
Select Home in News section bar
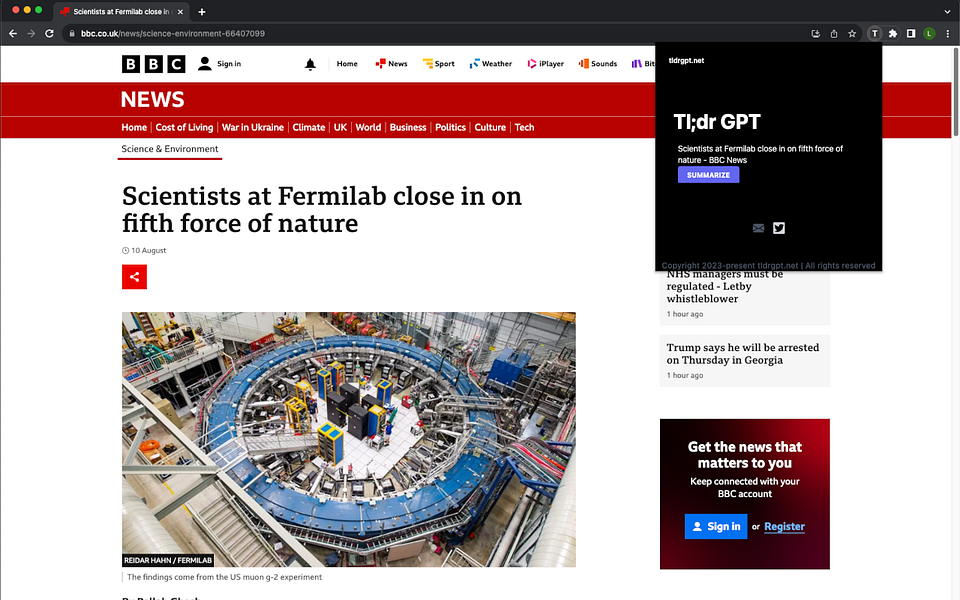[x=134, y=127]
